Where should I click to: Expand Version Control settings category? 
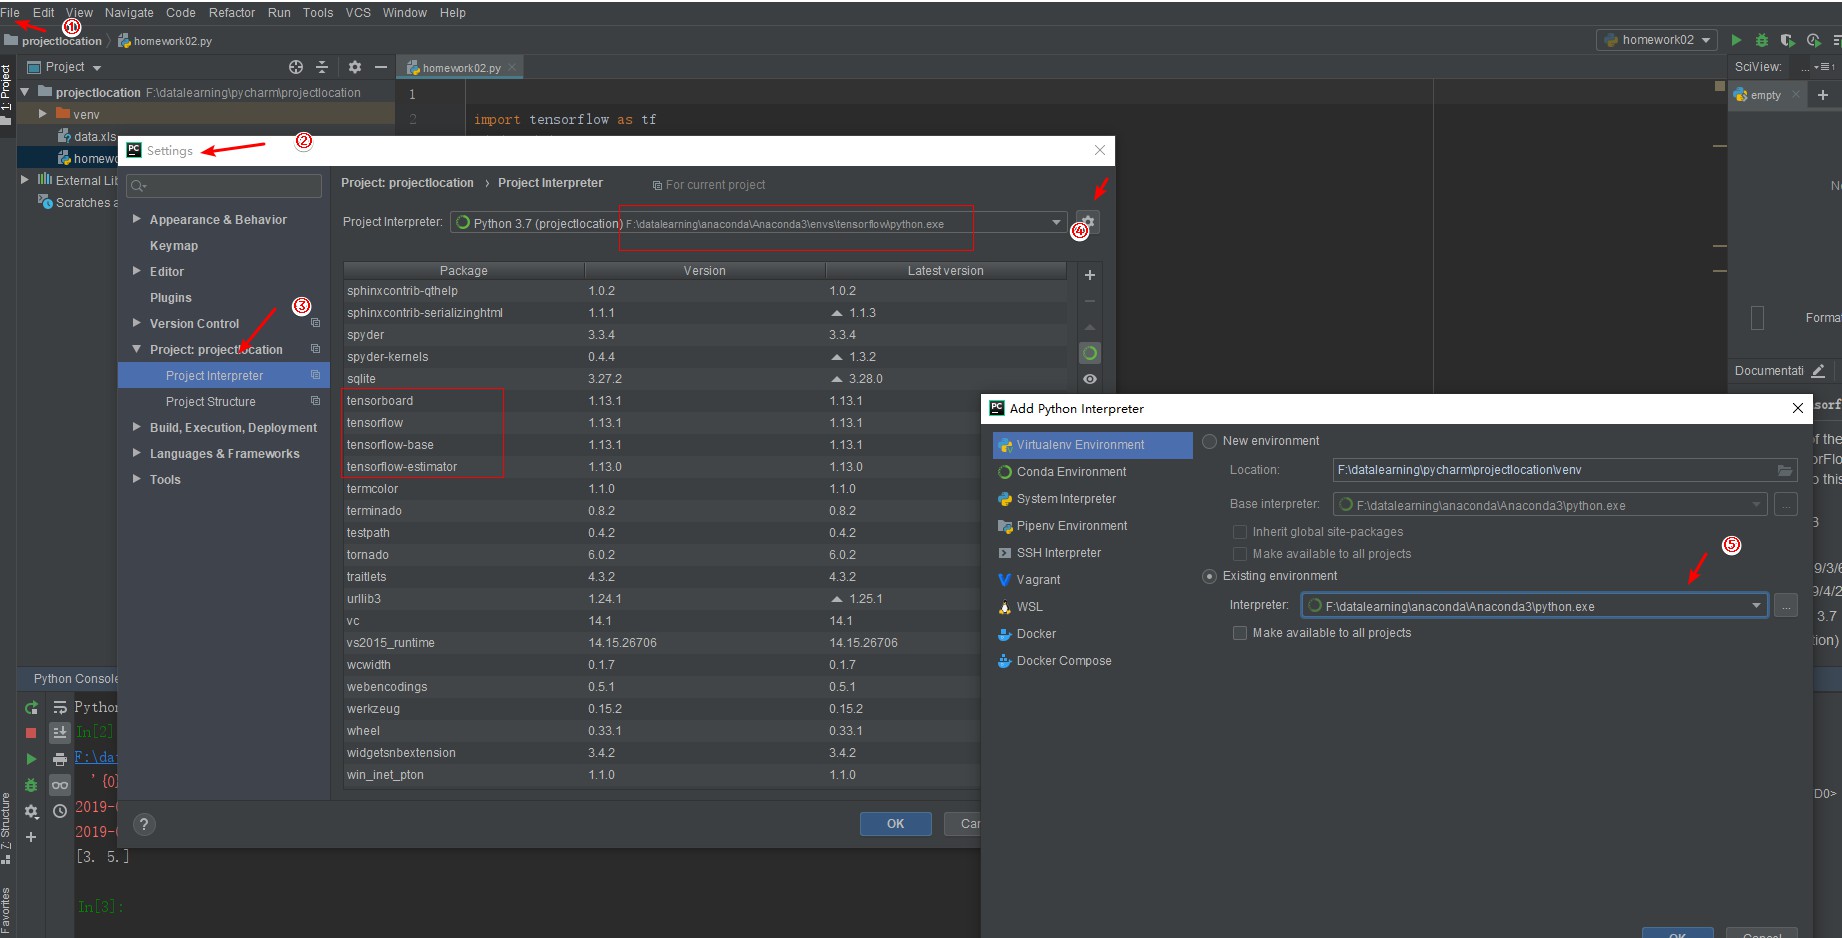[x=137, y=323]
